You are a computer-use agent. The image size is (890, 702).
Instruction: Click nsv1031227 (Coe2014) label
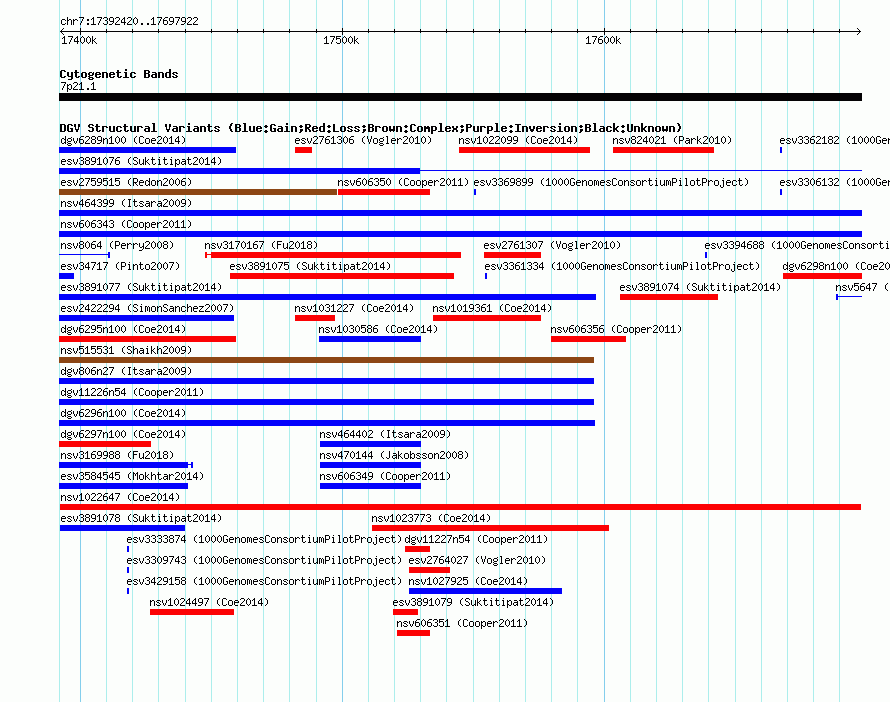tap(354, 308)
